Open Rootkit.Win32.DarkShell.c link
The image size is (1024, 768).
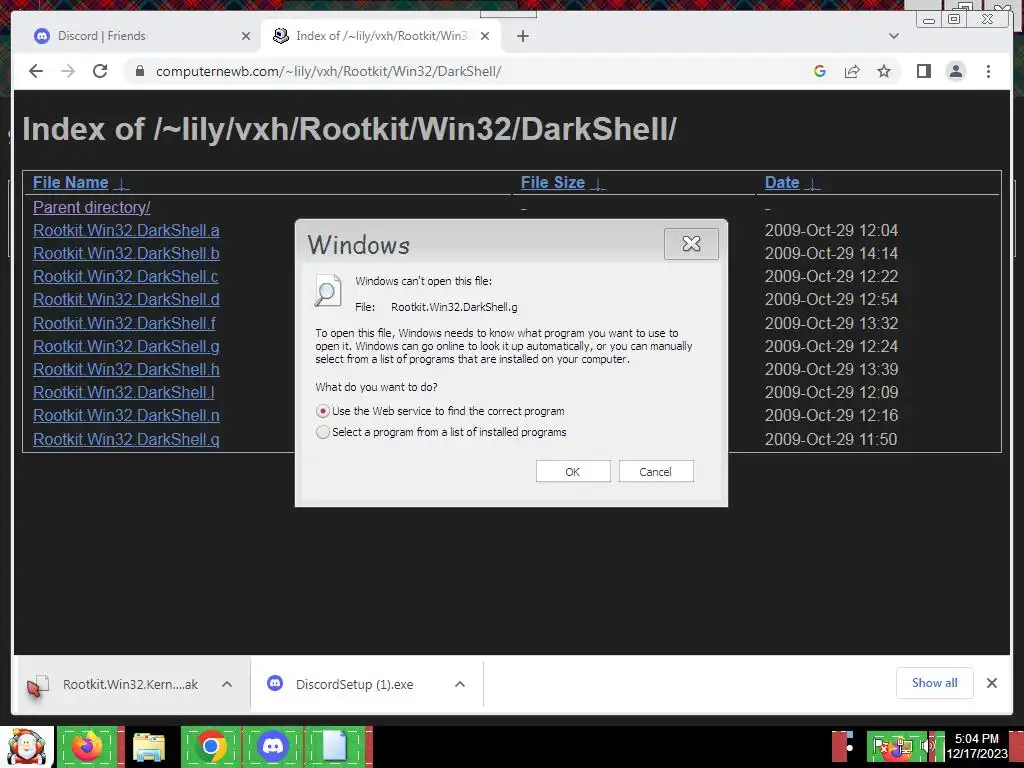click(125, 276)
